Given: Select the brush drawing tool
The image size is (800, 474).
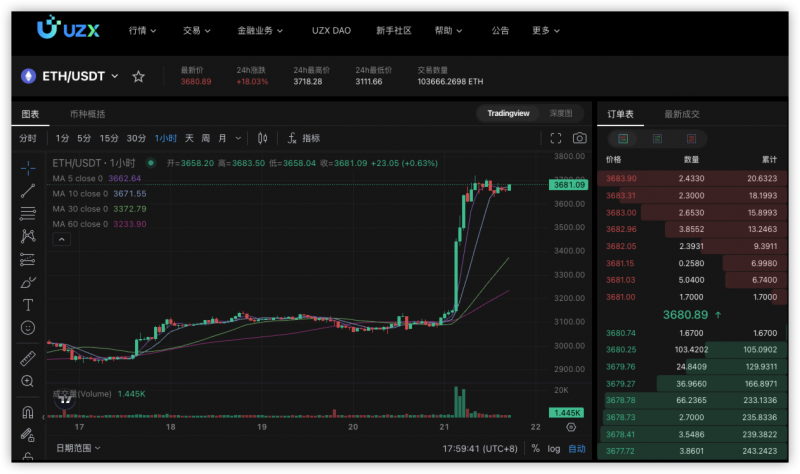Looking at the screenshot, I should pos(28,282).
